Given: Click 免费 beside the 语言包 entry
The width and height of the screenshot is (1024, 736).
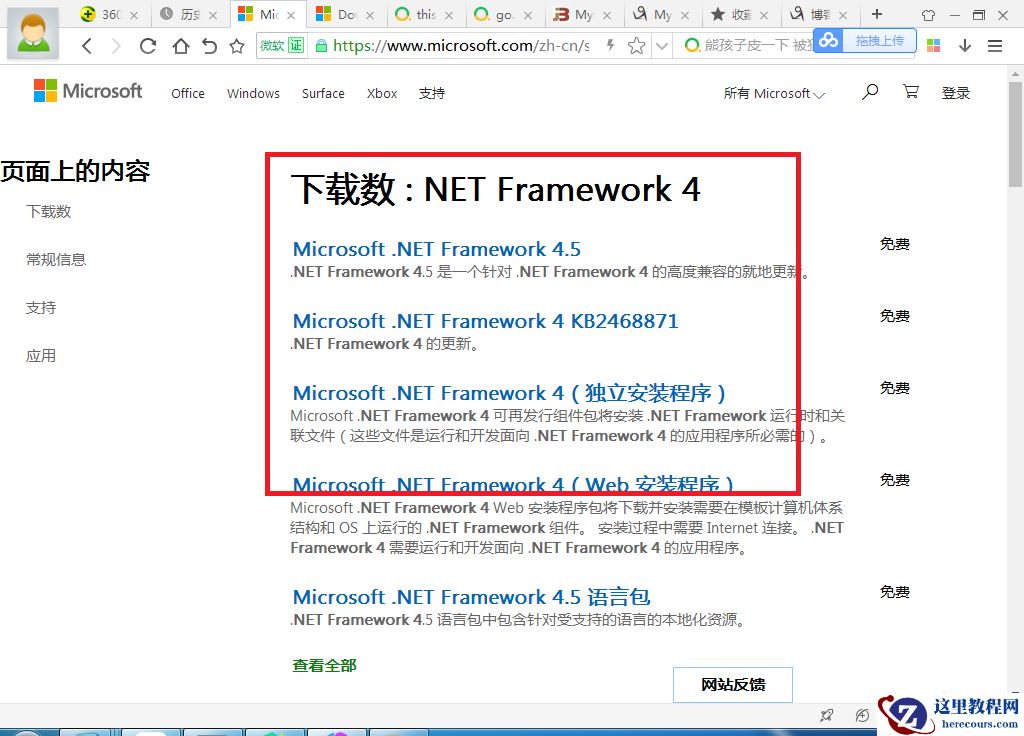Looking at the screenshot, I should (894, 592).
